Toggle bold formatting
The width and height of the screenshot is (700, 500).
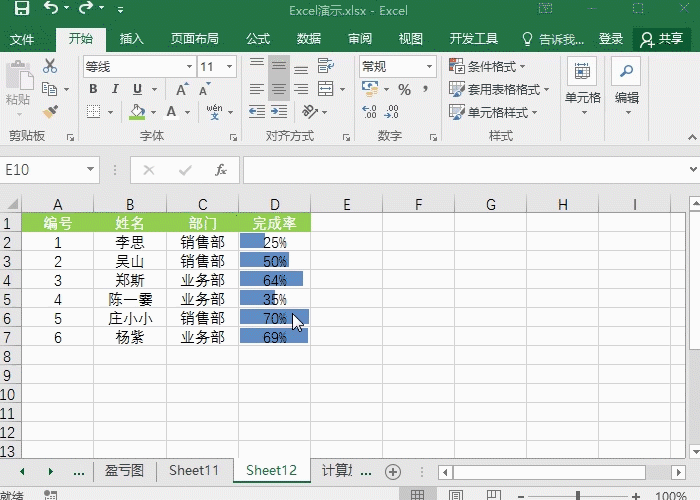pos(93,89)
